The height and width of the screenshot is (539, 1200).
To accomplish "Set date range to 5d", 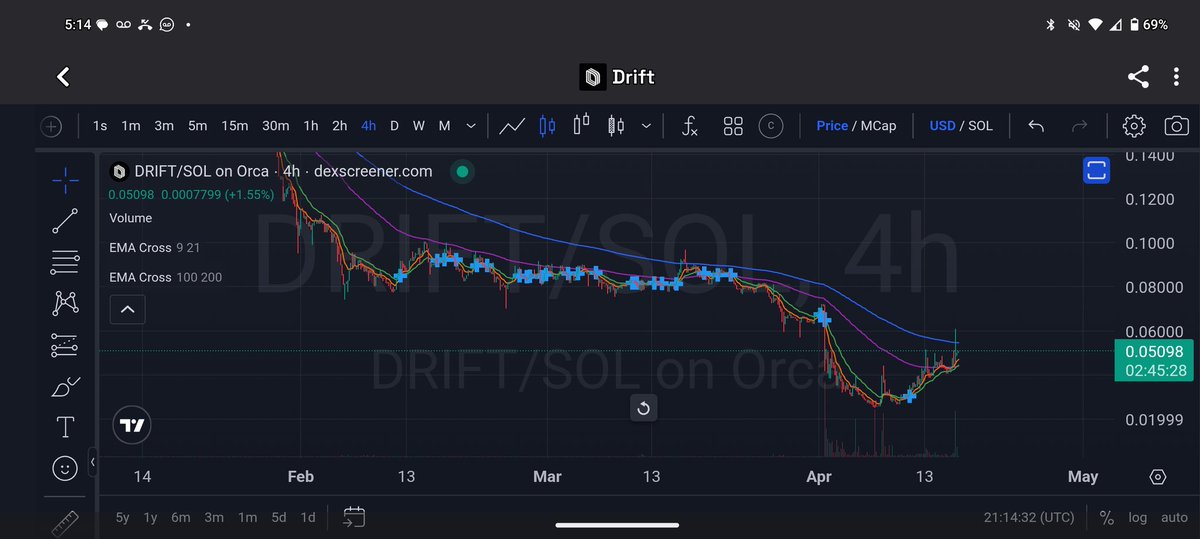I will [x=279, y=517].
